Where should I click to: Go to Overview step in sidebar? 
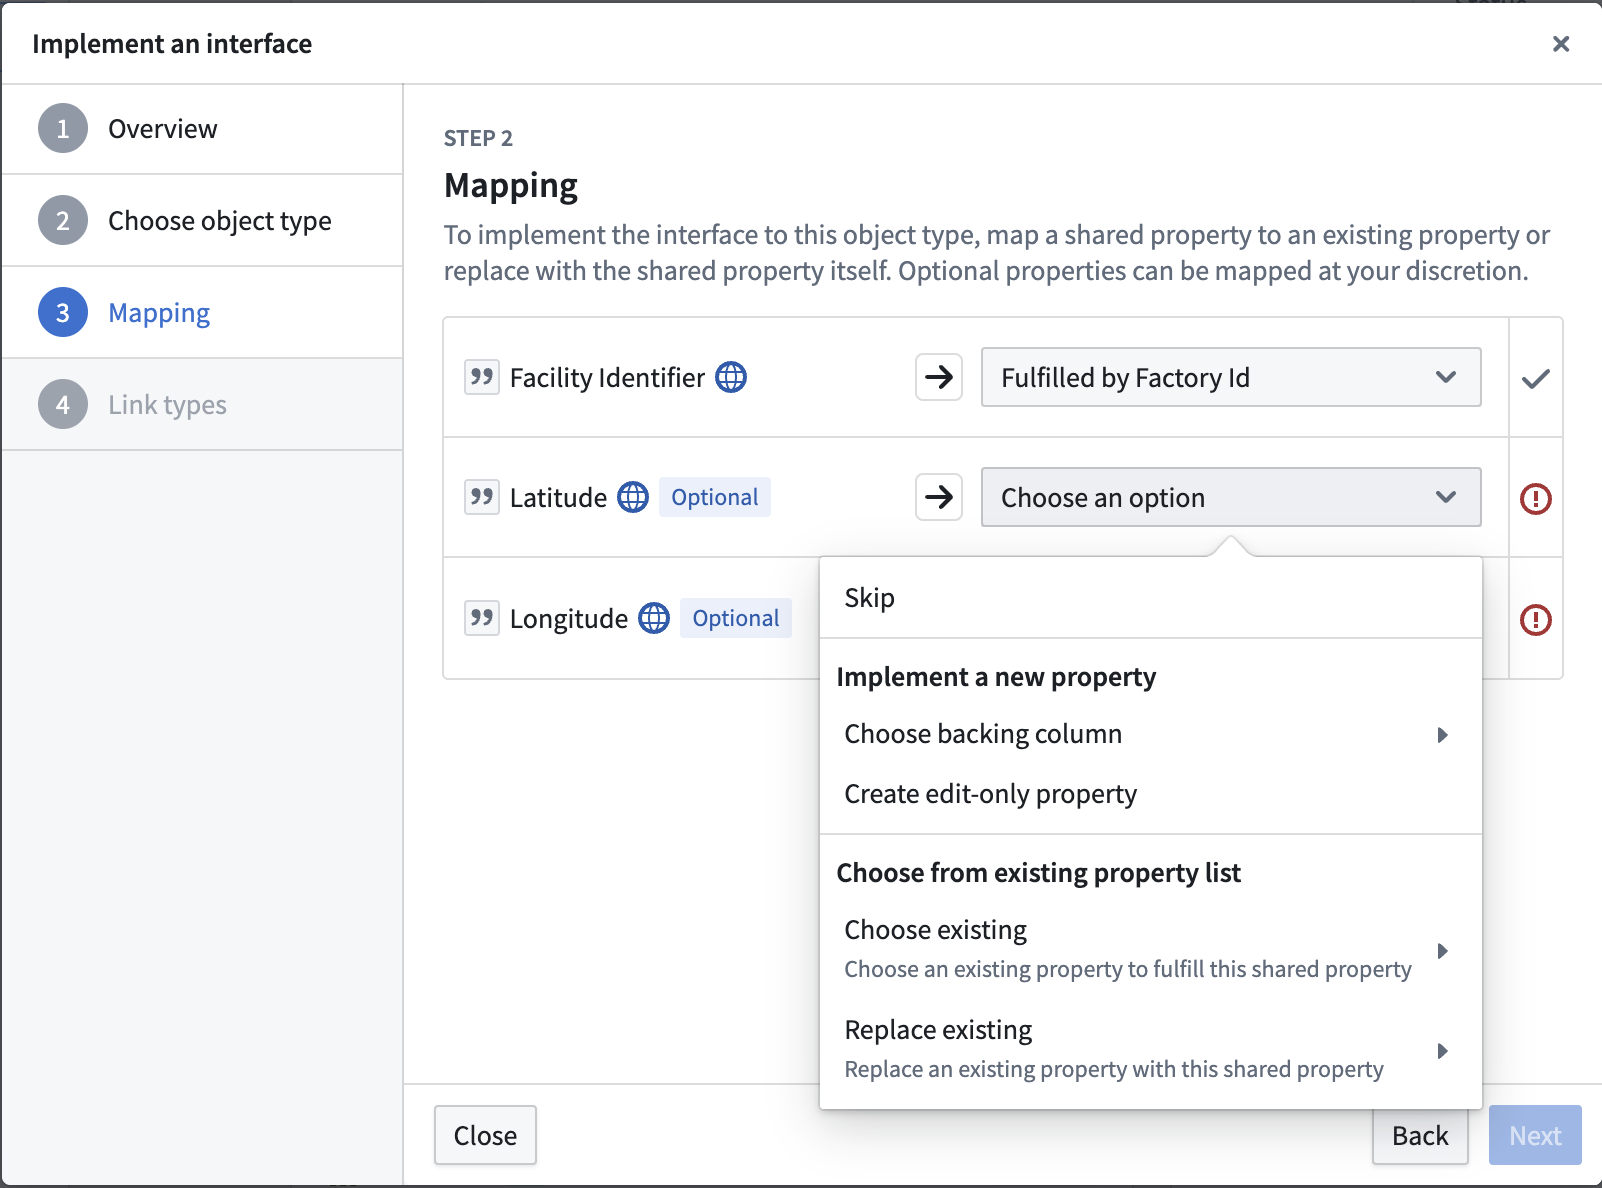[202, 129]
